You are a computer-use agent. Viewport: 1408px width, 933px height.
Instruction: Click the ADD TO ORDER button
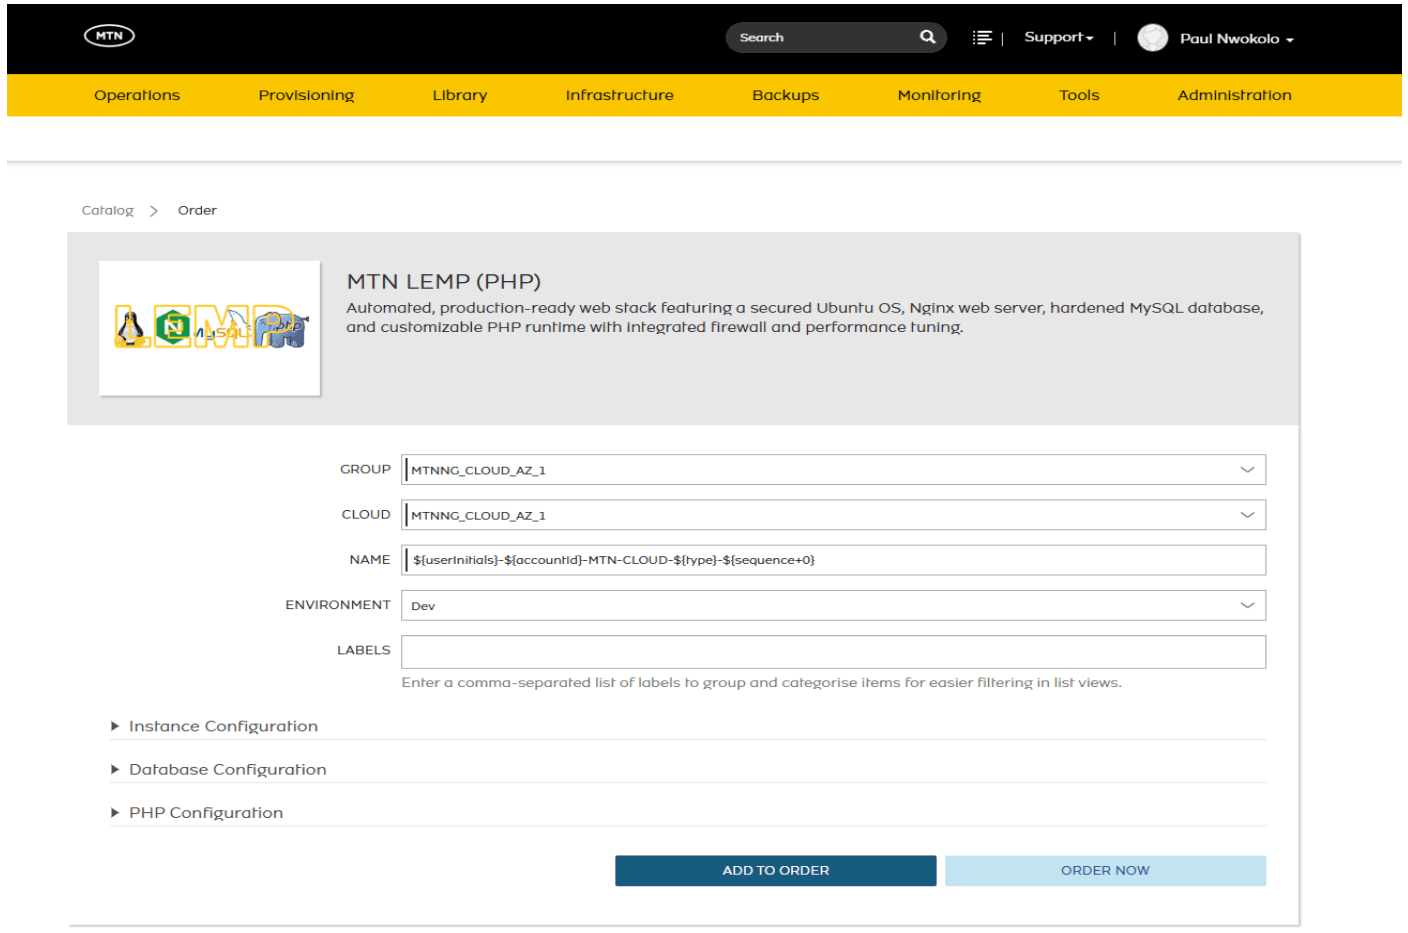[x=775, y=870]
